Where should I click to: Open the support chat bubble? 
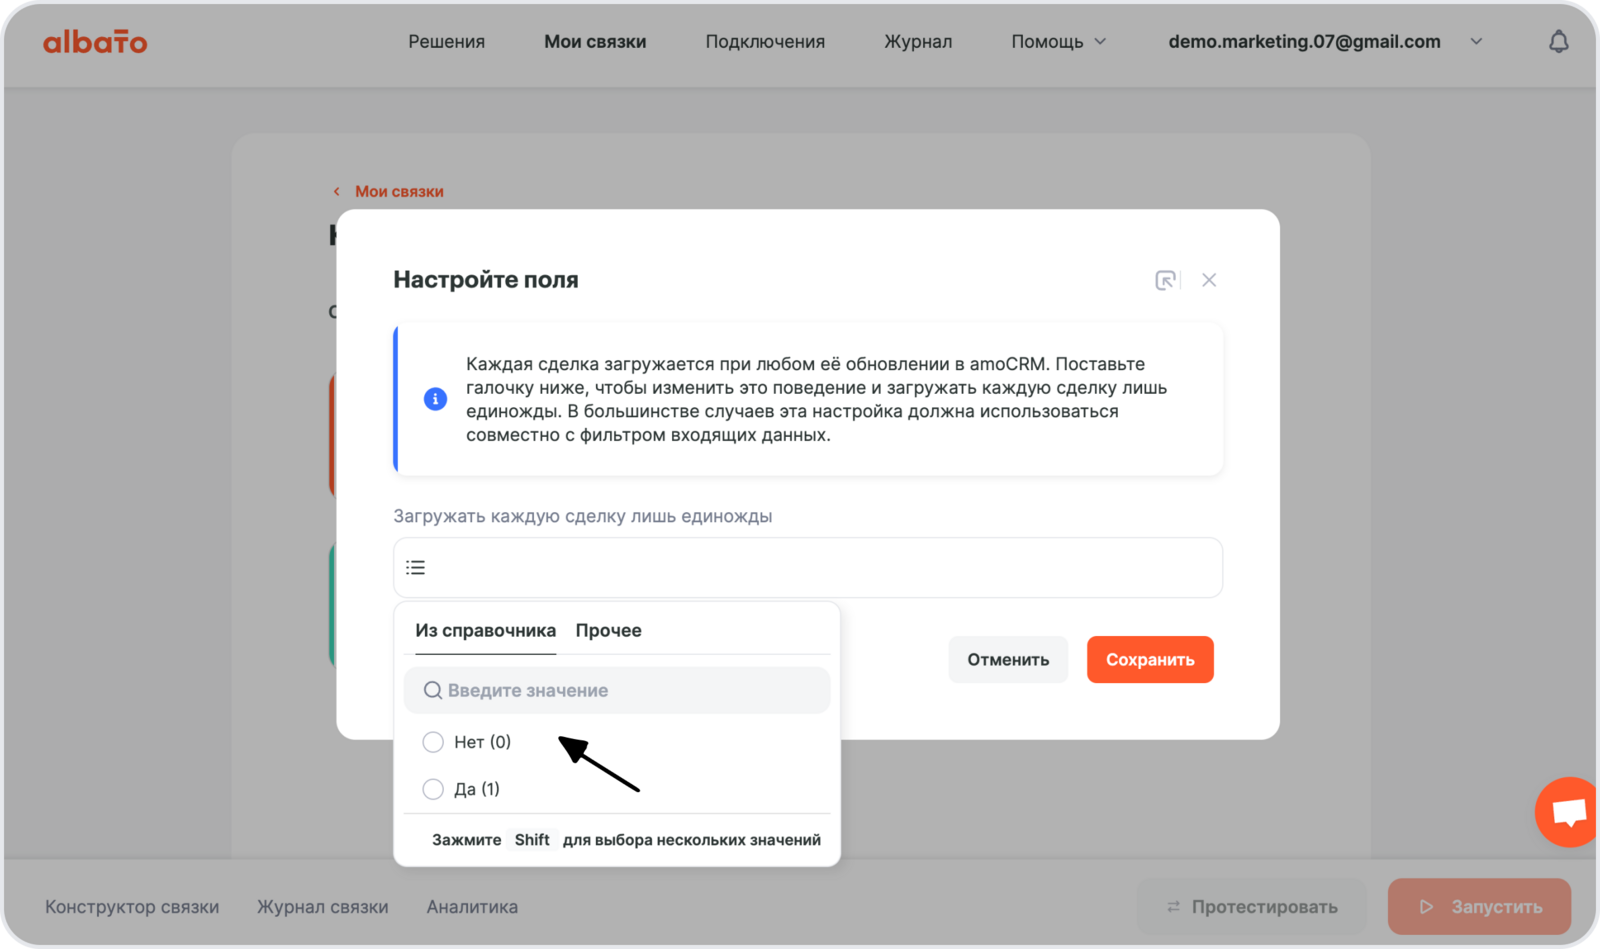pos(1568,811)
